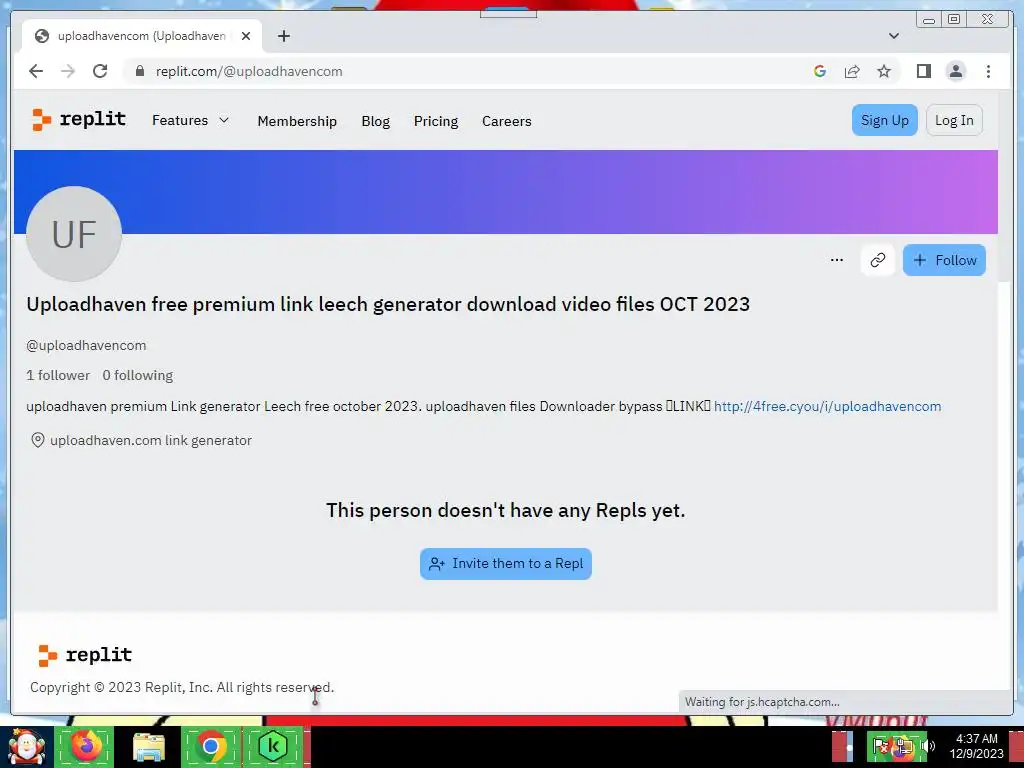The width and height of the screenshot is (1024, 768).
Task: Click the footer Replit logo
Action: tap(85, 655)
